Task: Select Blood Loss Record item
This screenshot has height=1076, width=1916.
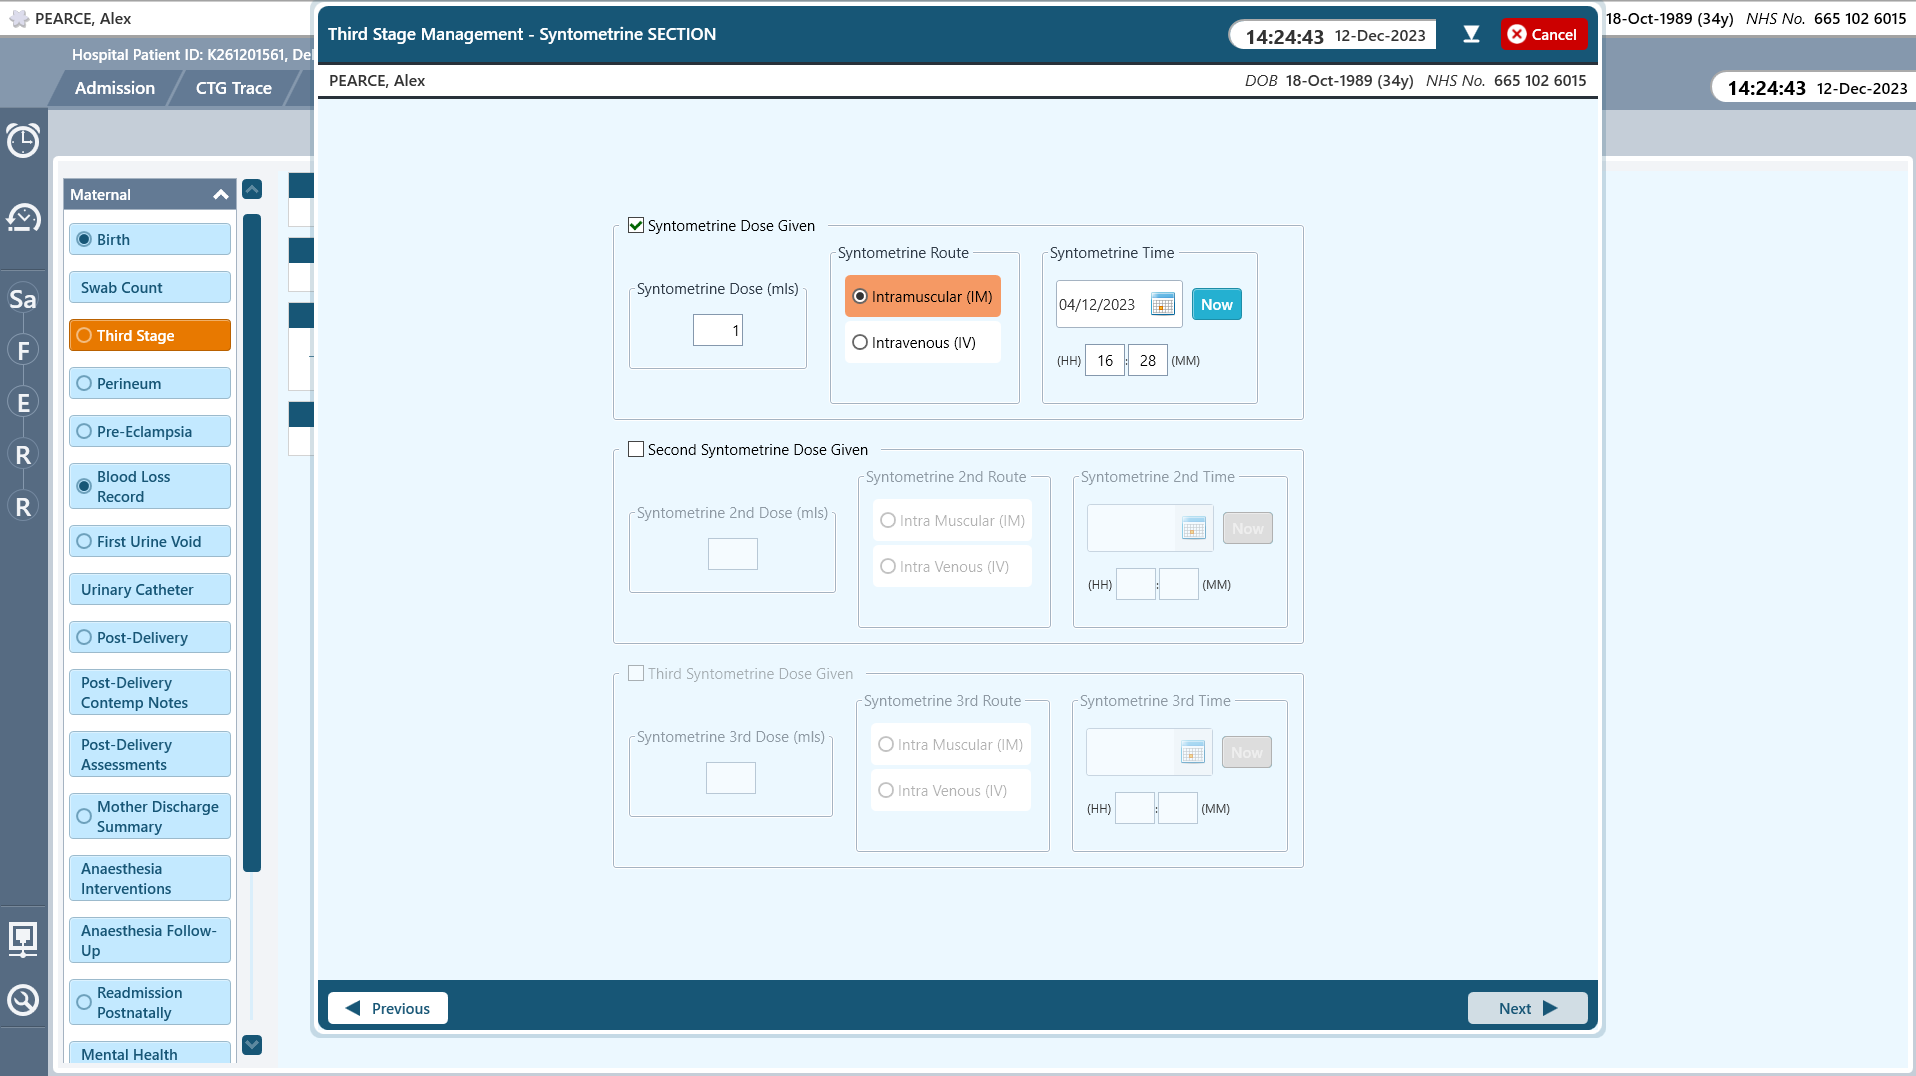Action: [x=150, y=487]
